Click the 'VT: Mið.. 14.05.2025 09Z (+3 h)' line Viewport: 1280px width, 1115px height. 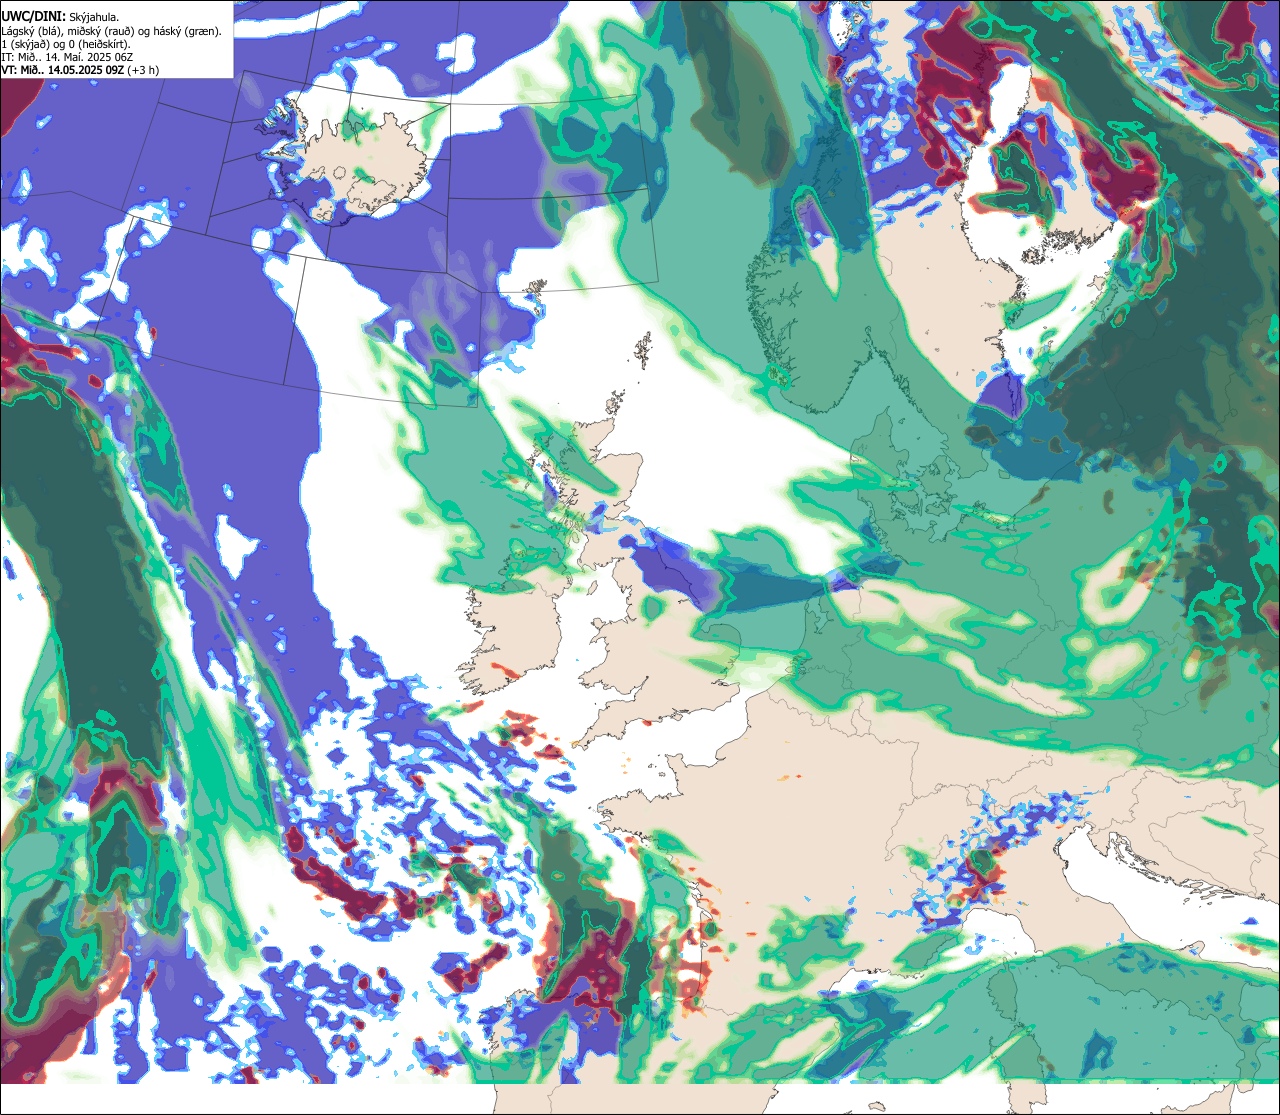[80, 70]
